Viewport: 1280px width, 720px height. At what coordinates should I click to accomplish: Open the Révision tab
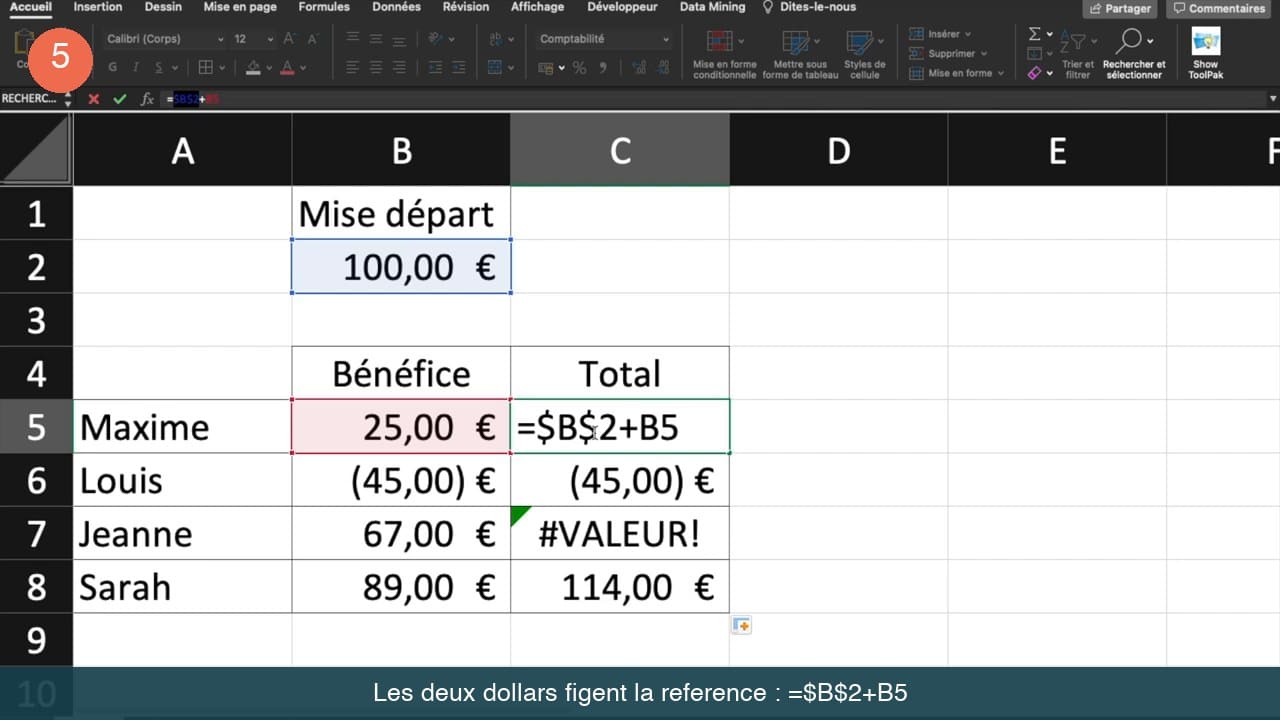coord(466,7)
